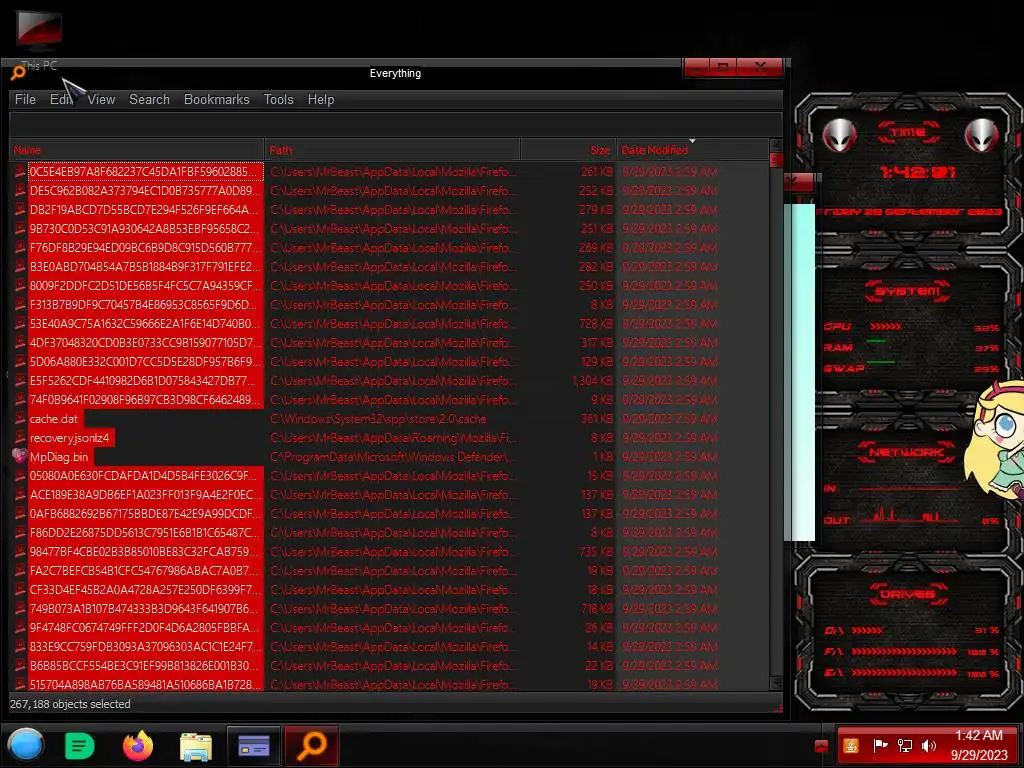This screenshot has width=1024, height=768.
Task: Select file B6B85BCCF554BE3C91EF99B813826E001B30
Action: coord(145,665)
